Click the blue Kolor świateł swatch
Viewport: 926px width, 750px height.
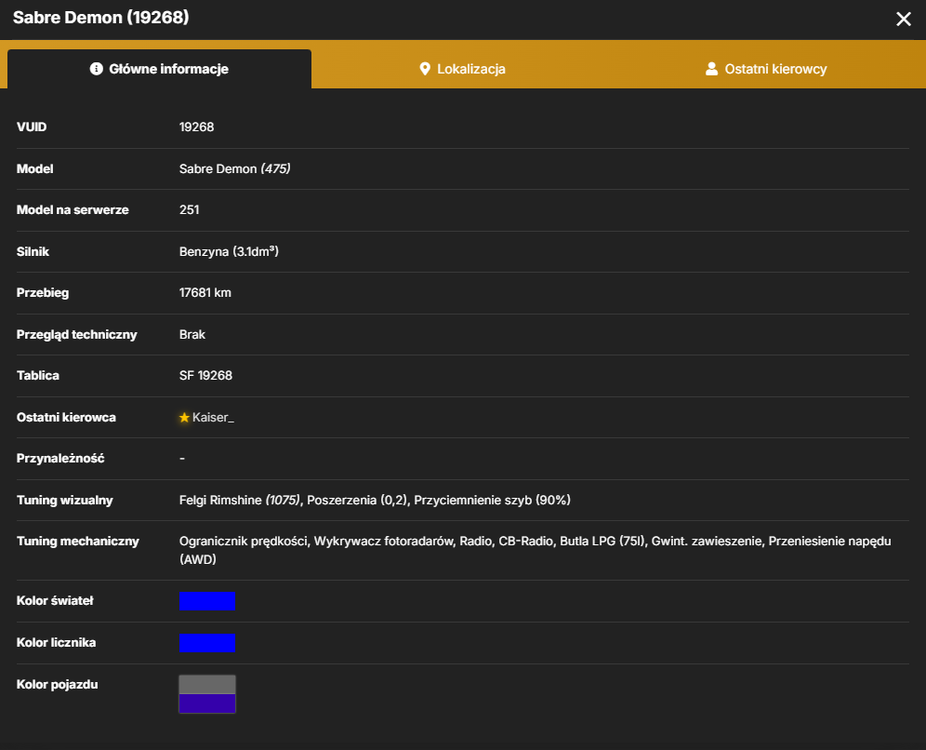coord(207,601)
